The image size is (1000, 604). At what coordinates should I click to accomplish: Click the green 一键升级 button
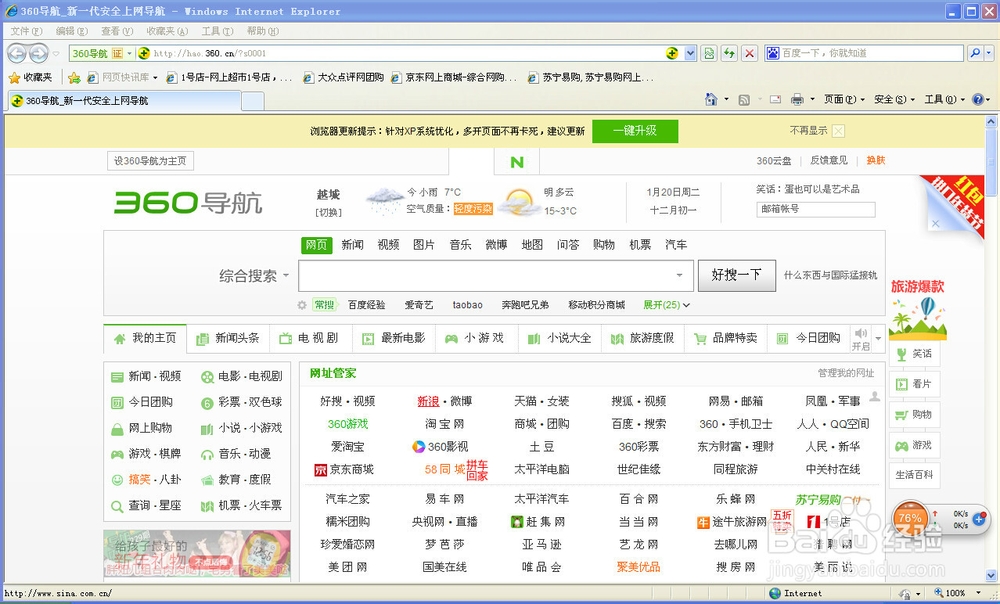click(x=635, y=131)
